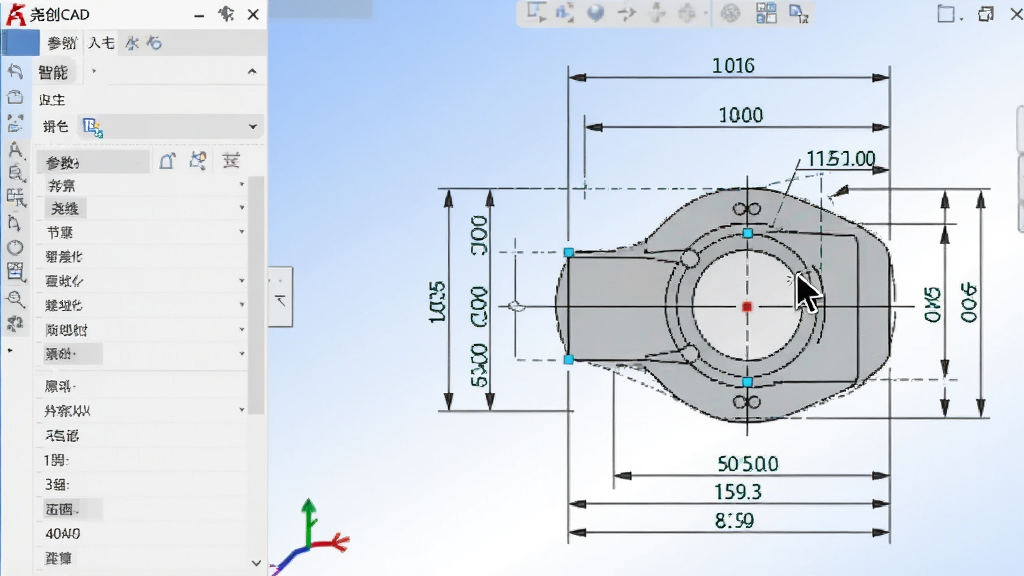Open the dropdown arrow on the second row below 参数
Viewport: 1024px width, 576px height.
click(242, 208)
